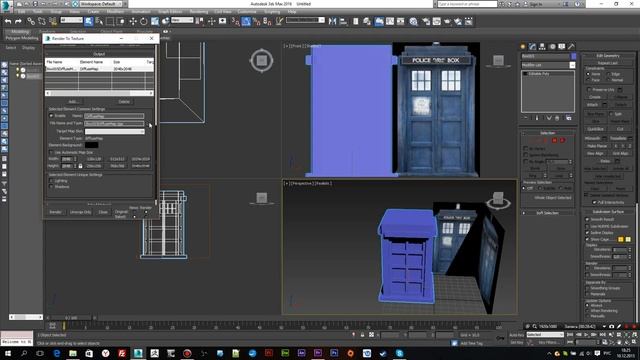Activate the Select and Scale tool
This screenshot has height=360, width=640.
[155, 21]
